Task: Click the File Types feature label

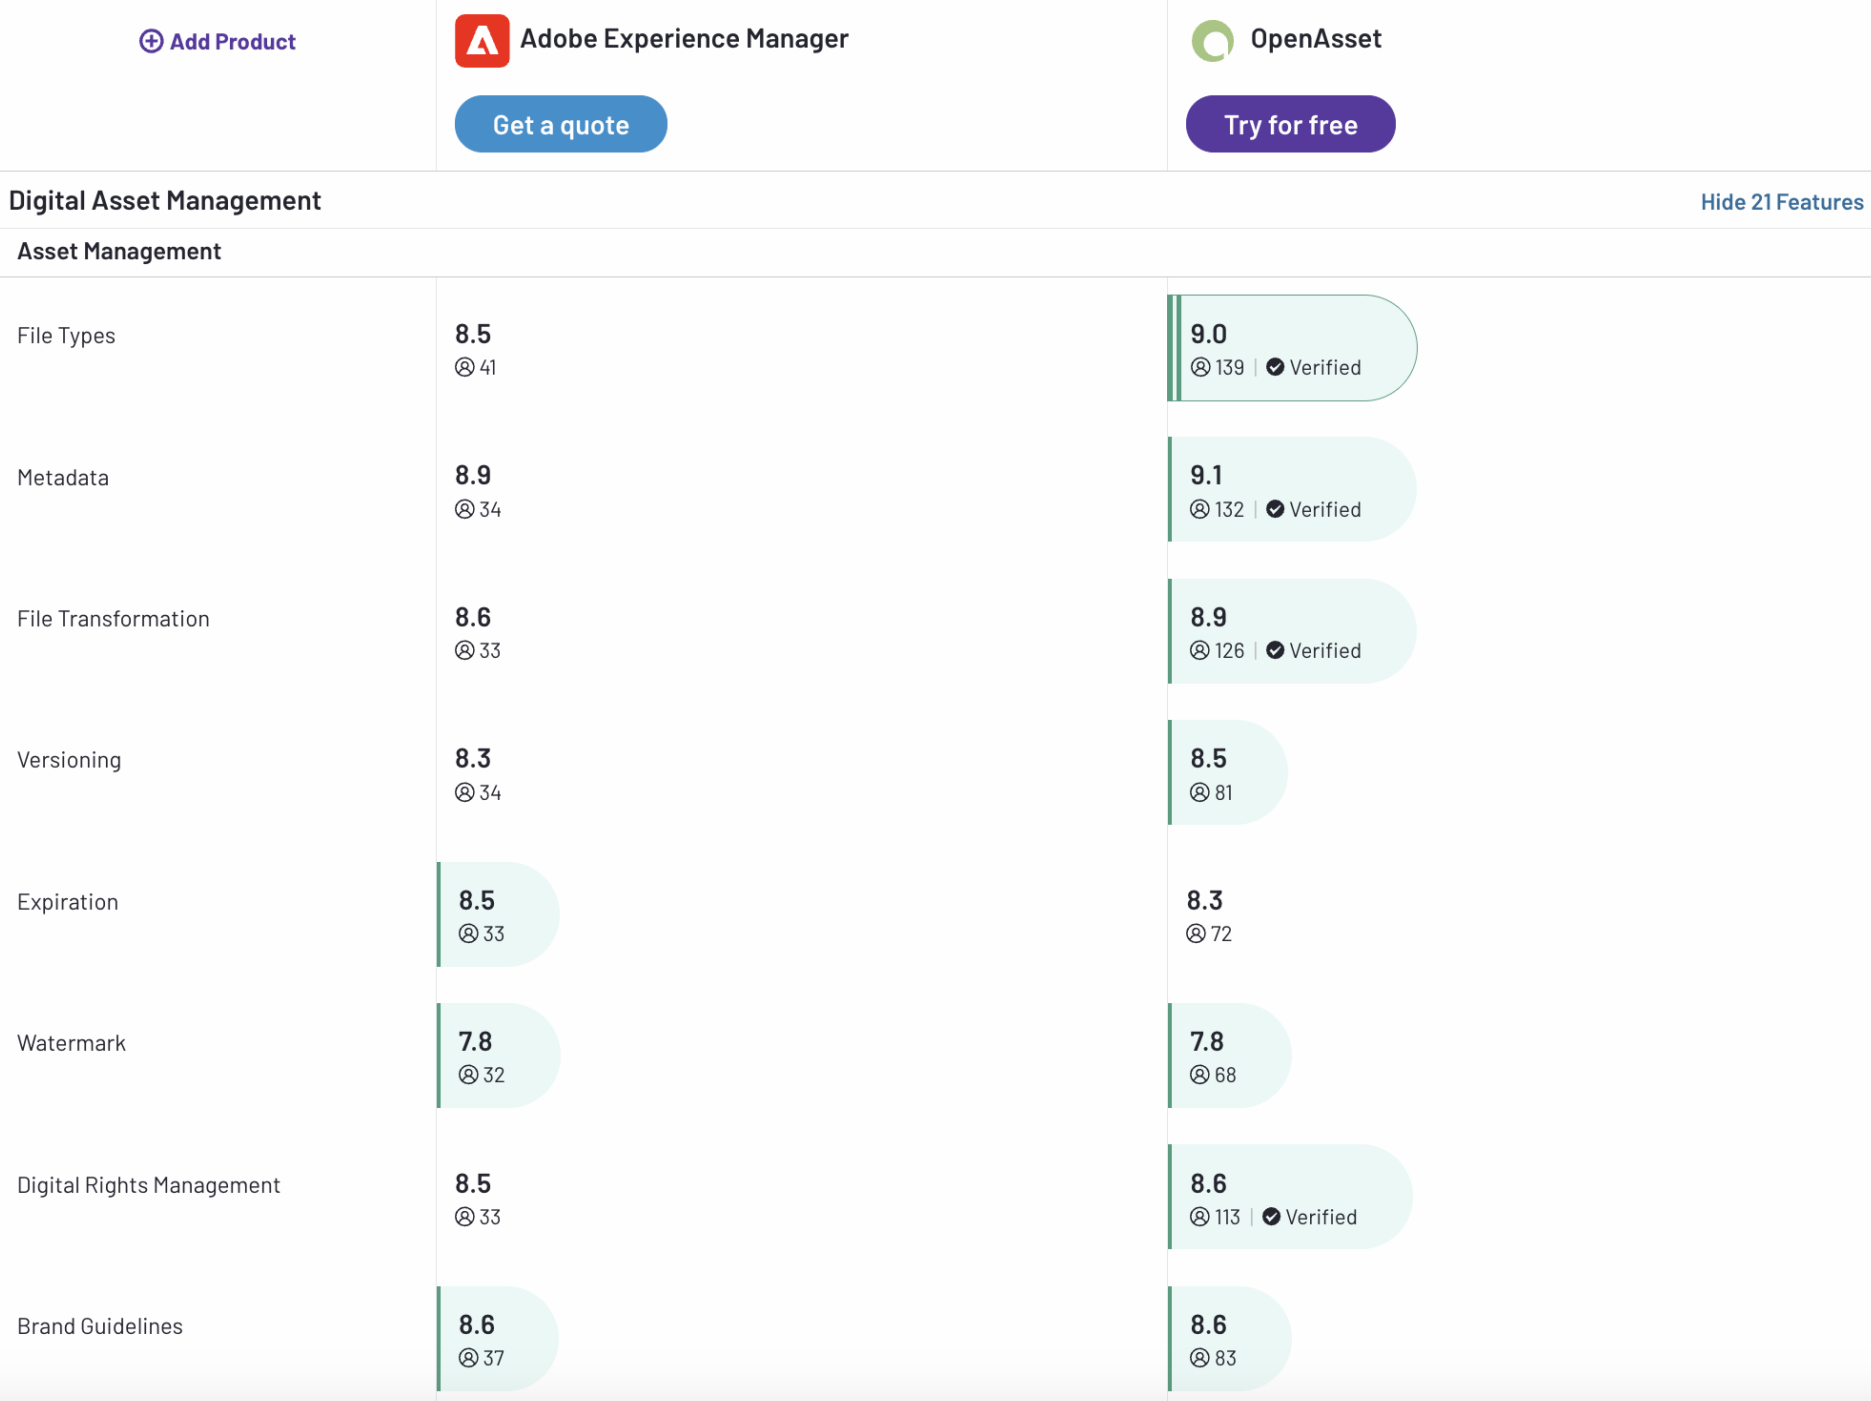Action: pos(66,336)
